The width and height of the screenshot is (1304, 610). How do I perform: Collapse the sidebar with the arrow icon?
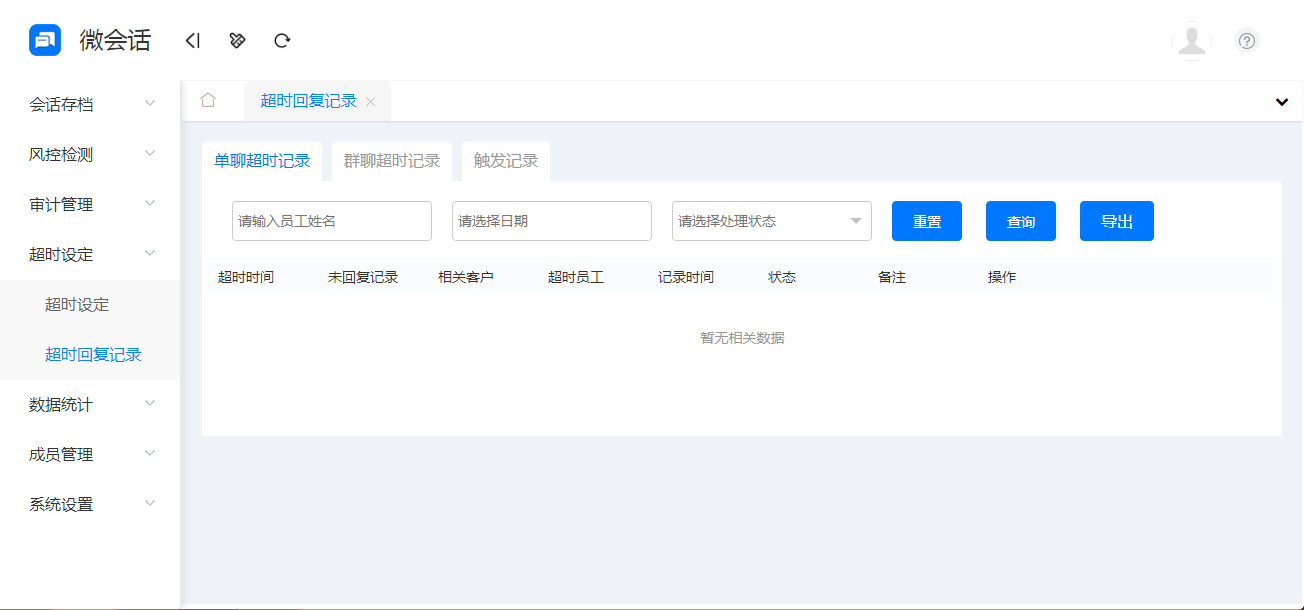coord(191,40)
